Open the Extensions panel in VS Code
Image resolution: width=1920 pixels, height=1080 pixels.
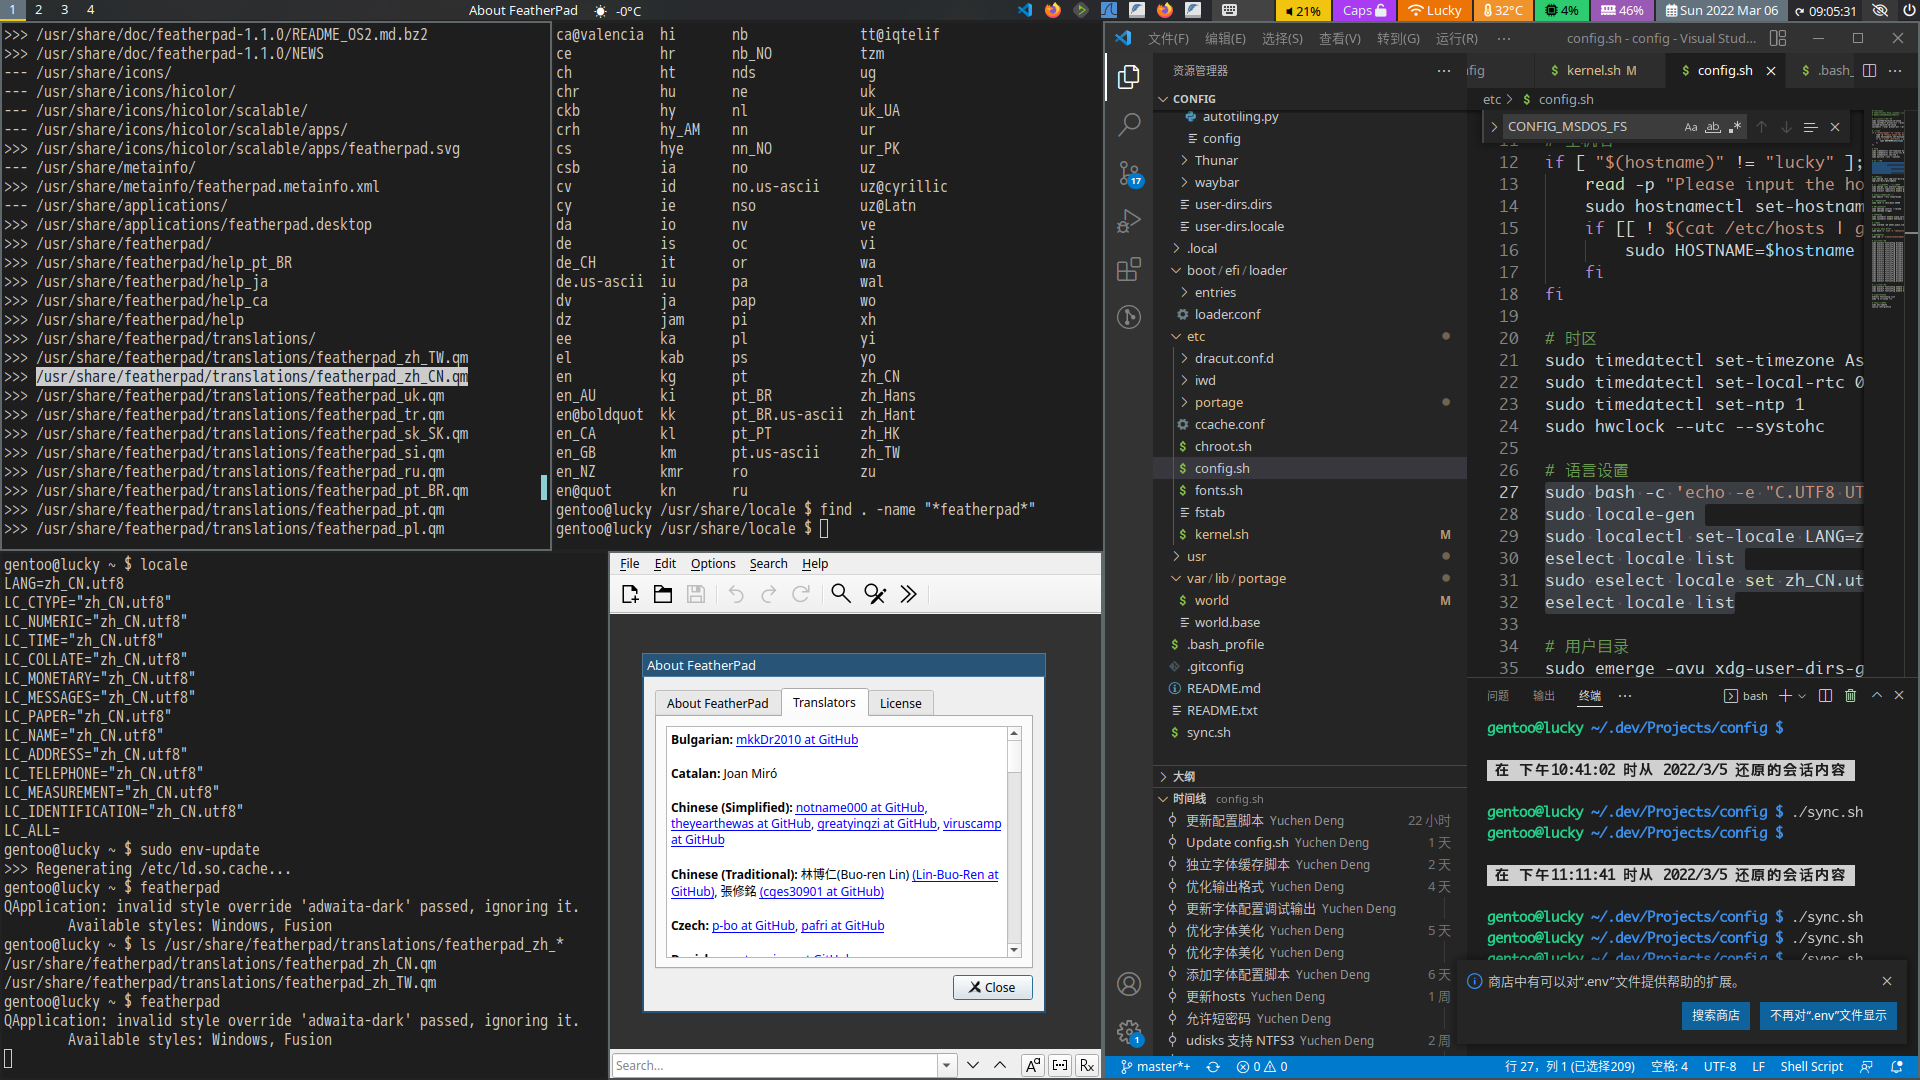(x=1129, y=269)
